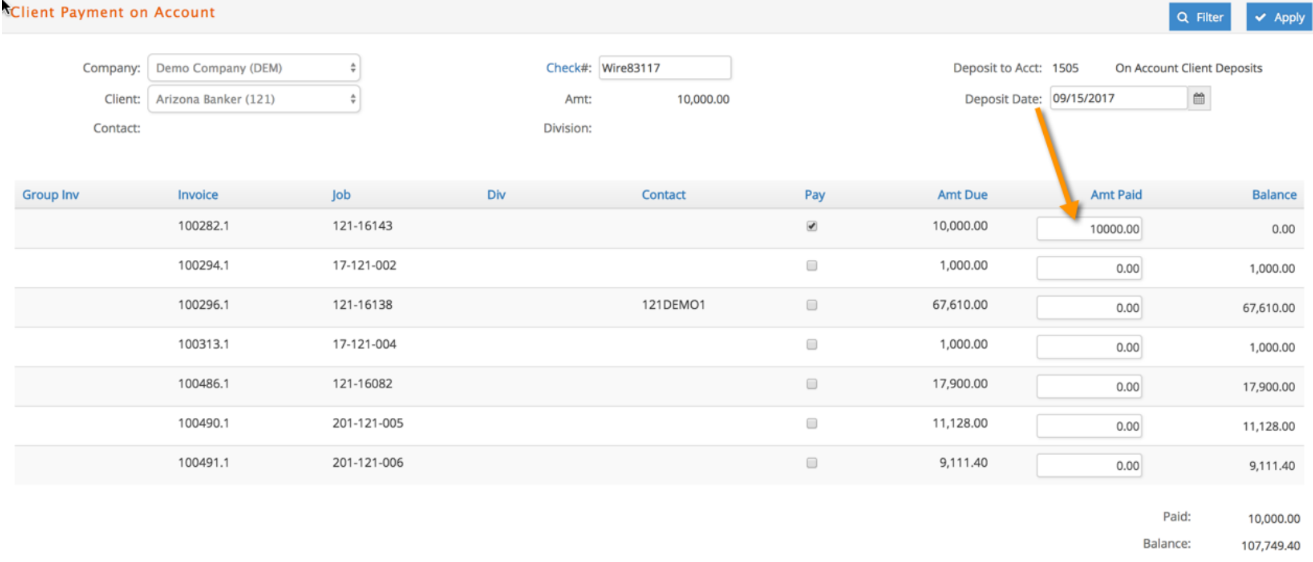Click job 121-16138
The height and width of the screenshot is (562, 1313).
362,305
